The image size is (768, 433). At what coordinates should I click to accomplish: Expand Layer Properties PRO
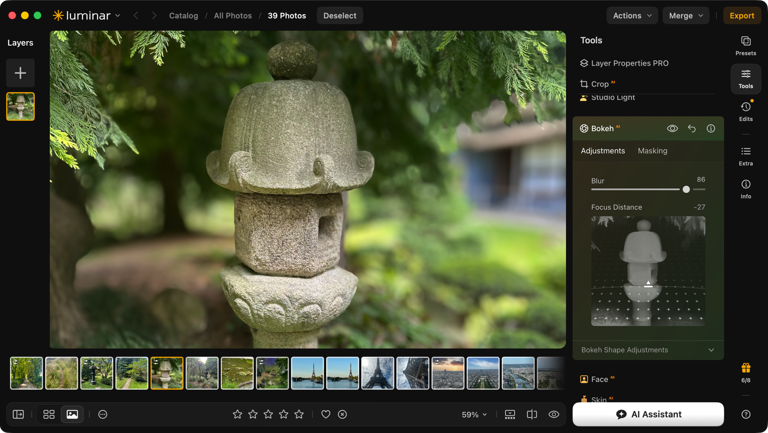point(624,63)
